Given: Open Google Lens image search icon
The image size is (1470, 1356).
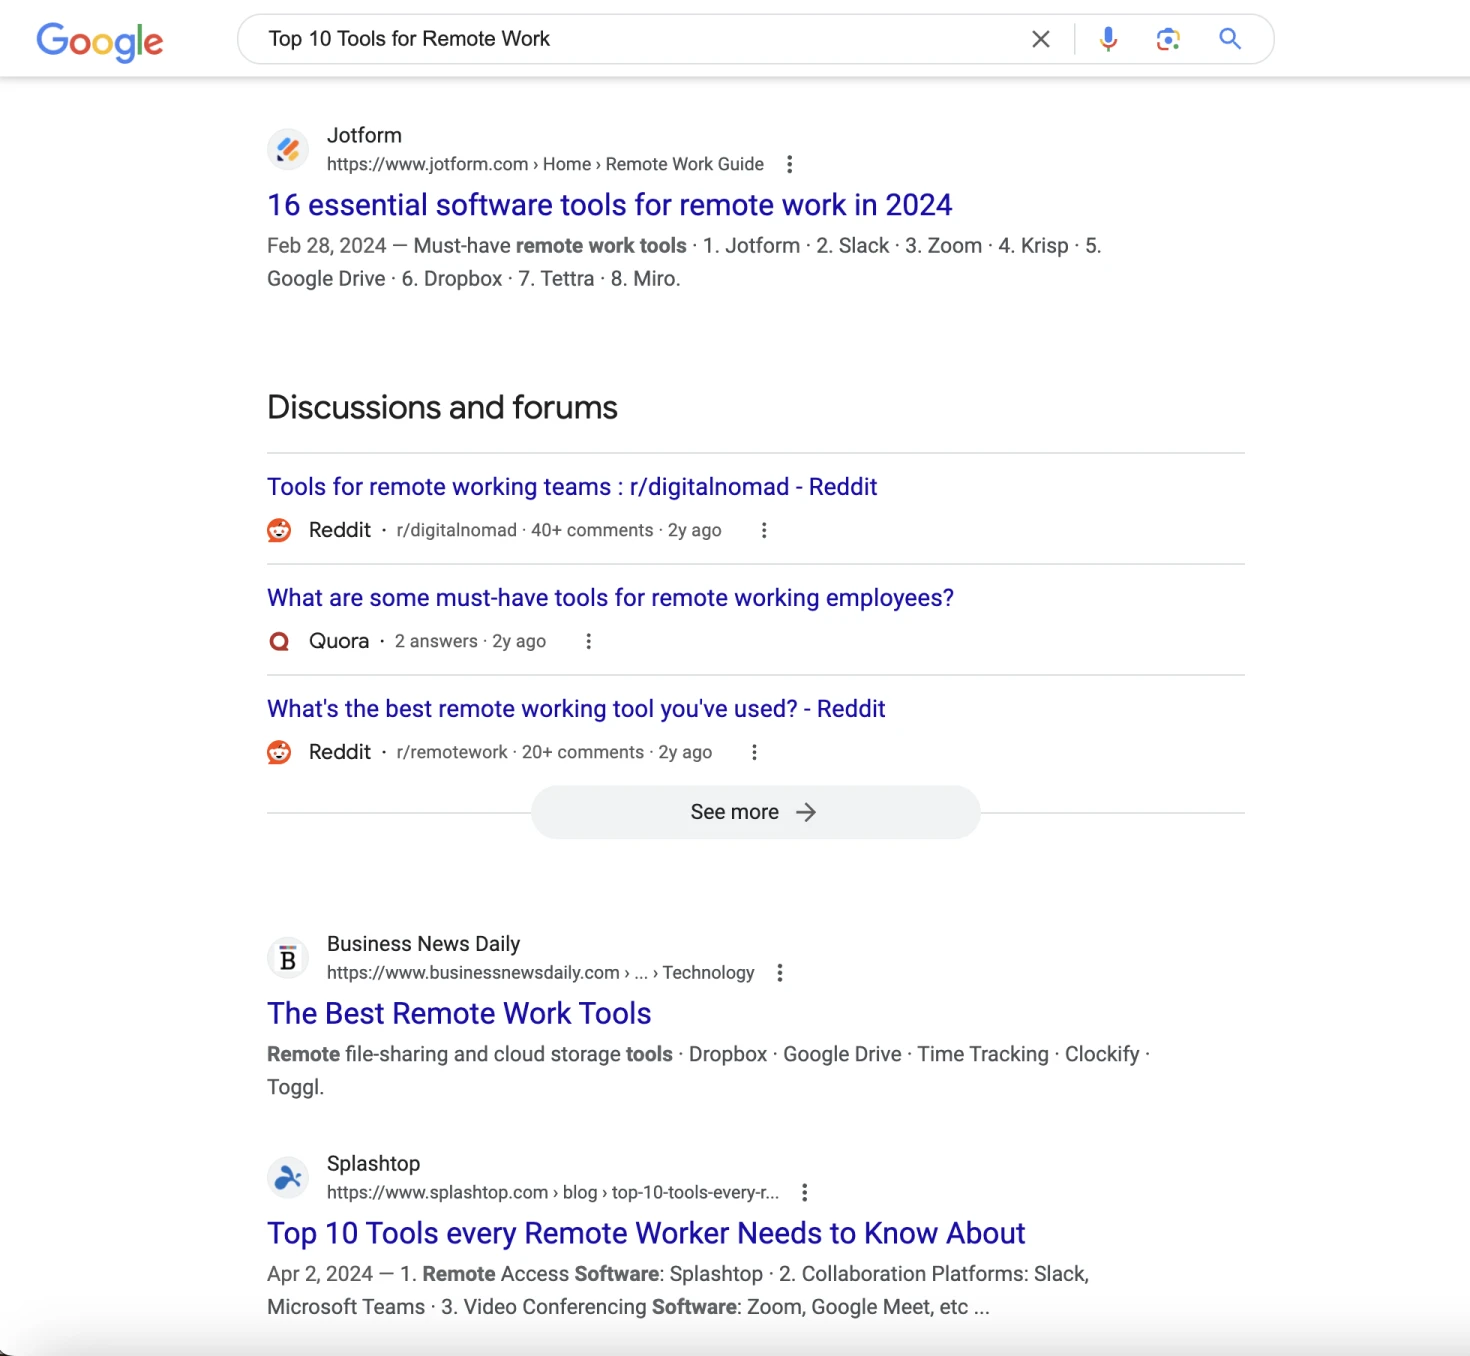Looking at the screenshot, I should [x=1168, y=39].
